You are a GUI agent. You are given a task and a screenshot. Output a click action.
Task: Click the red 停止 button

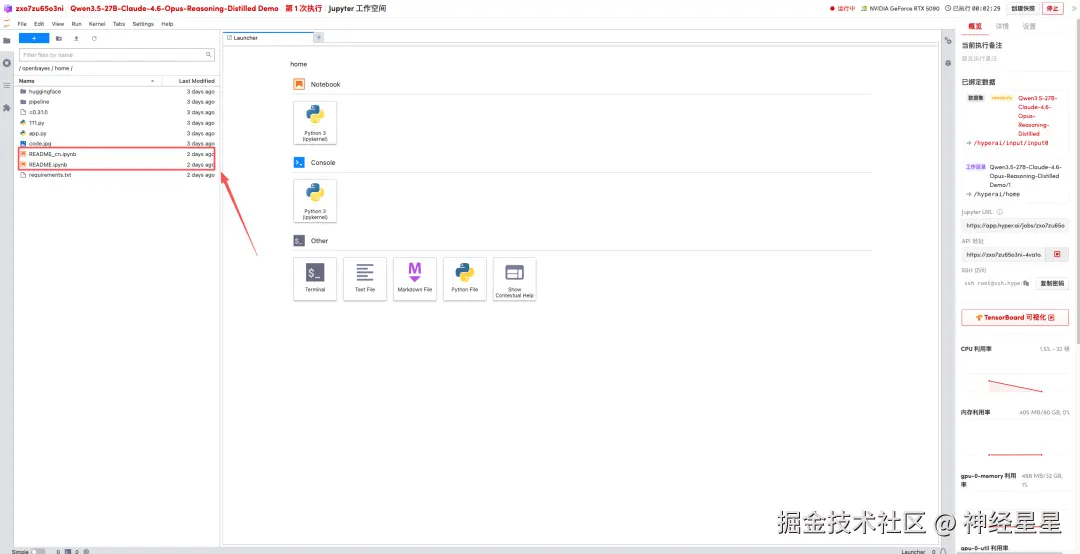(x=1052, y=8)
